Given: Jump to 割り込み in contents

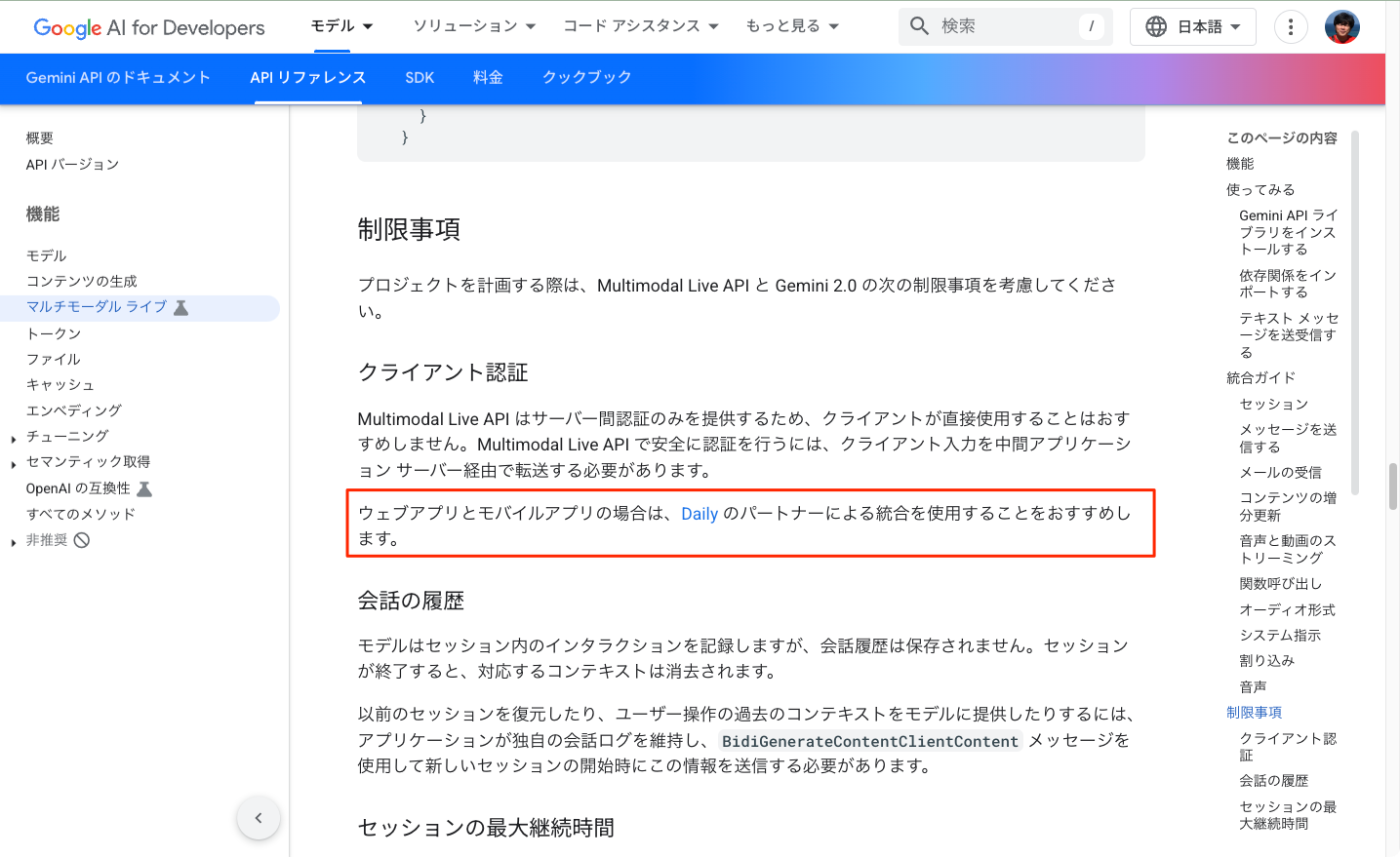Looking at the screenshot, I should (1267, 660).
